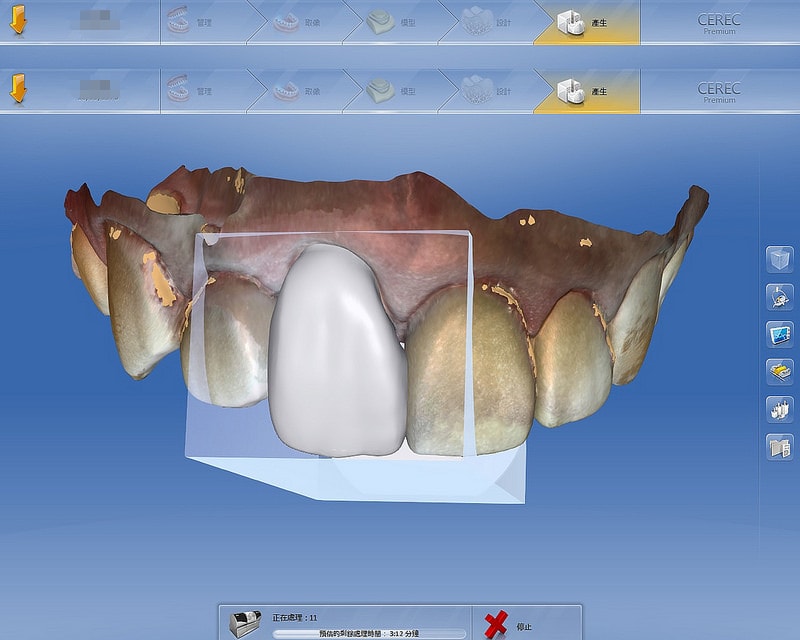Open the milling instruments icon in right sidebar
800x640 pixels.
click(779, 409)
